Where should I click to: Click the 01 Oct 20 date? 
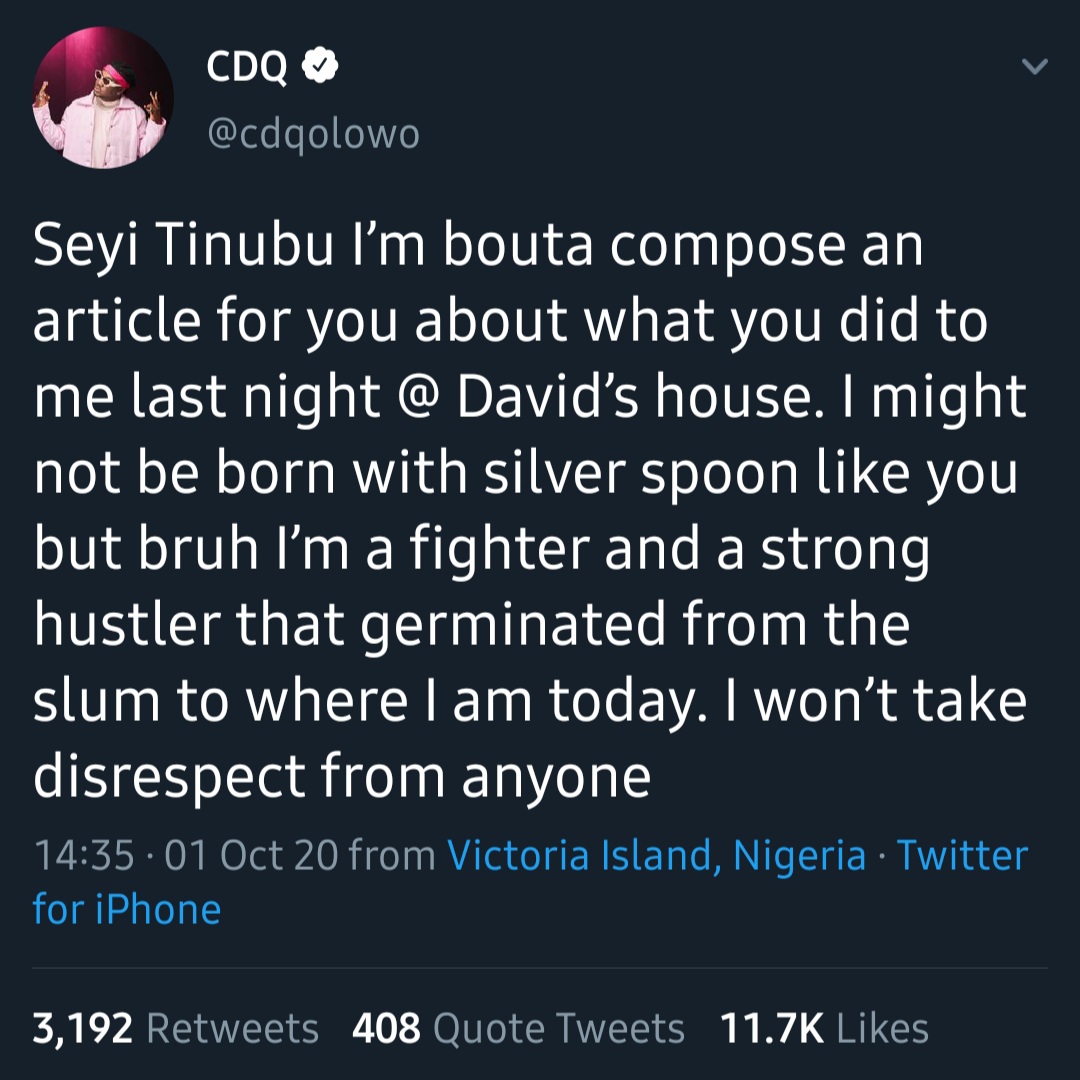pos(251,856)
